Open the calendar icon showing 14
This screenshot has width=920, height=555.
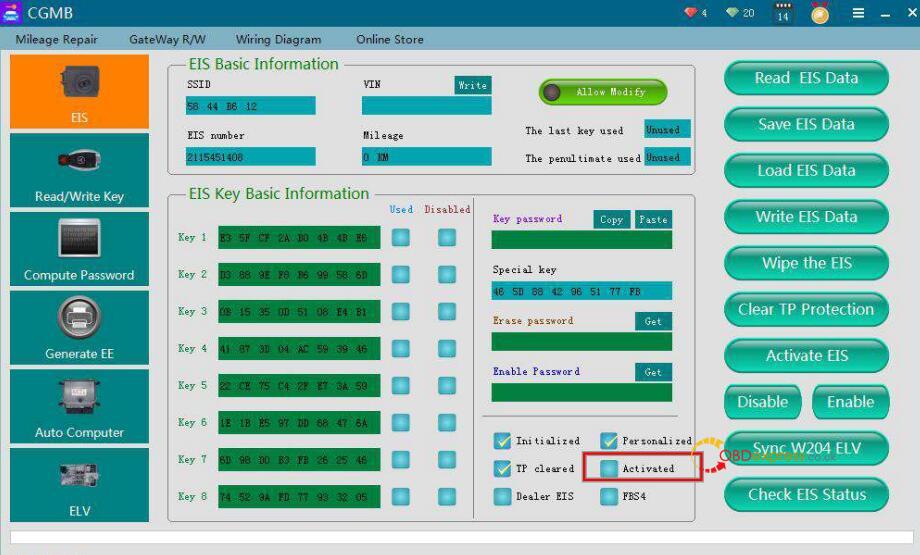[783, 12]
